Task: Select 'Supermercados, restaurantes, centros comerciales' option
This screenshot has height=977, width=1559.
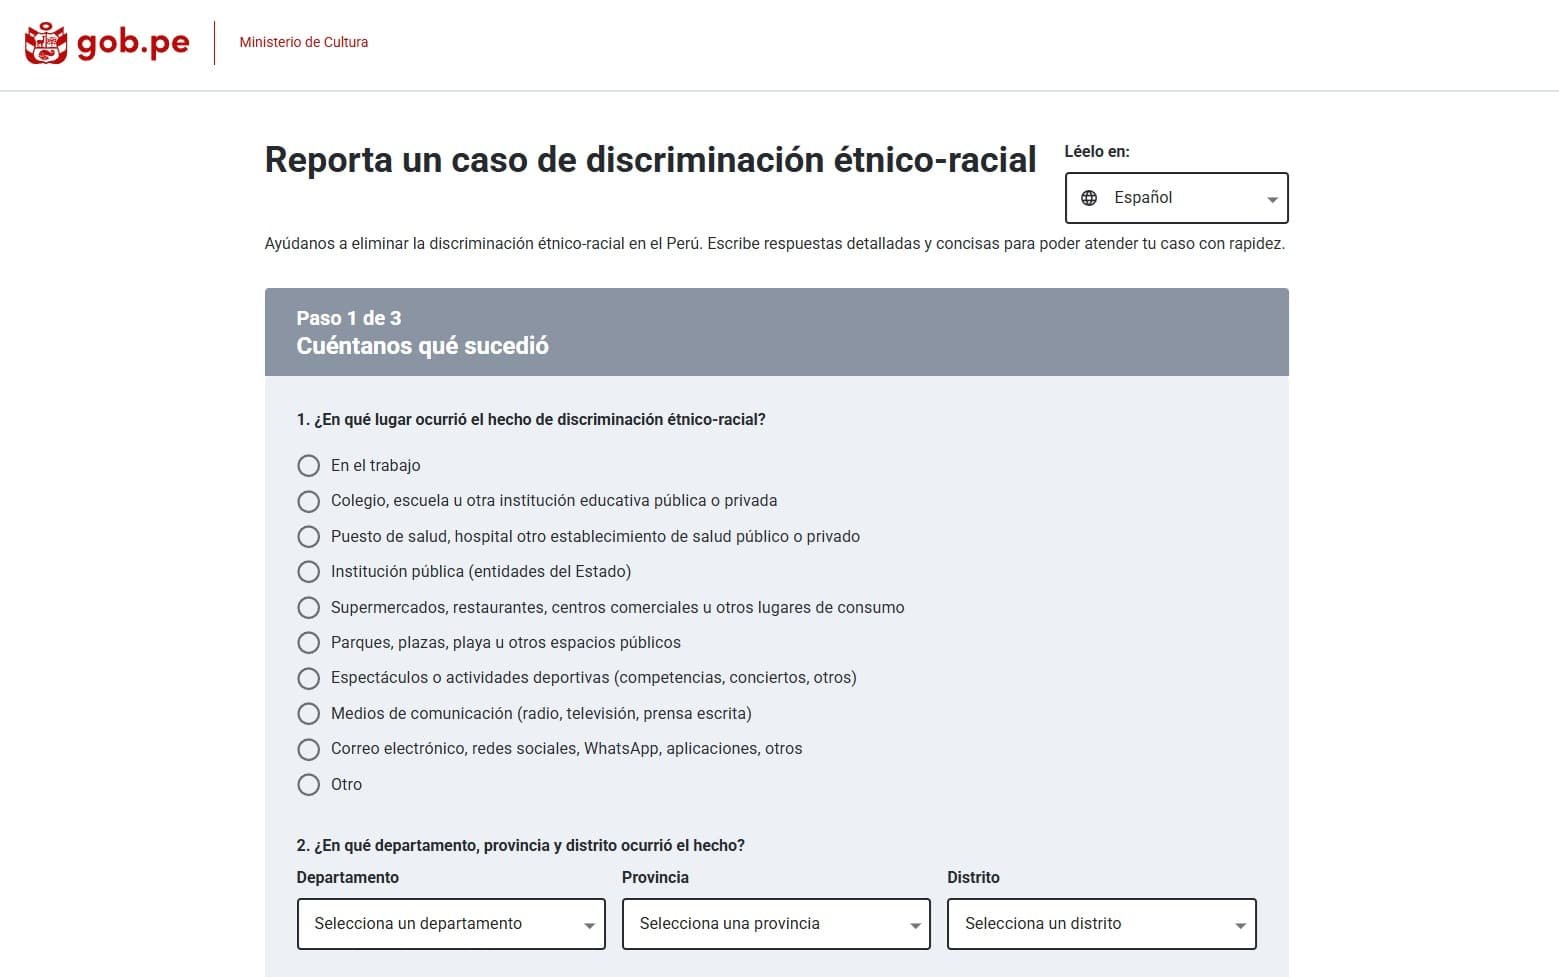Action: 309,608
